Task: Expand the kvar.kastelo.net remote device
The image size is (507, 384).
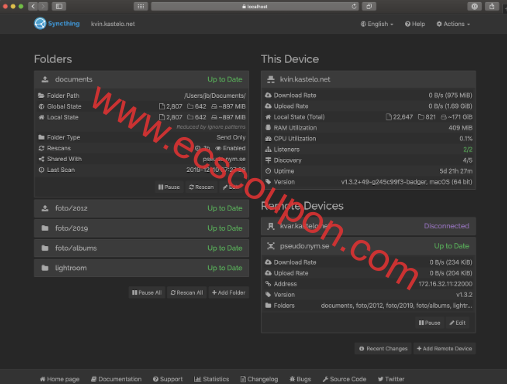Action: click(368, 226)
